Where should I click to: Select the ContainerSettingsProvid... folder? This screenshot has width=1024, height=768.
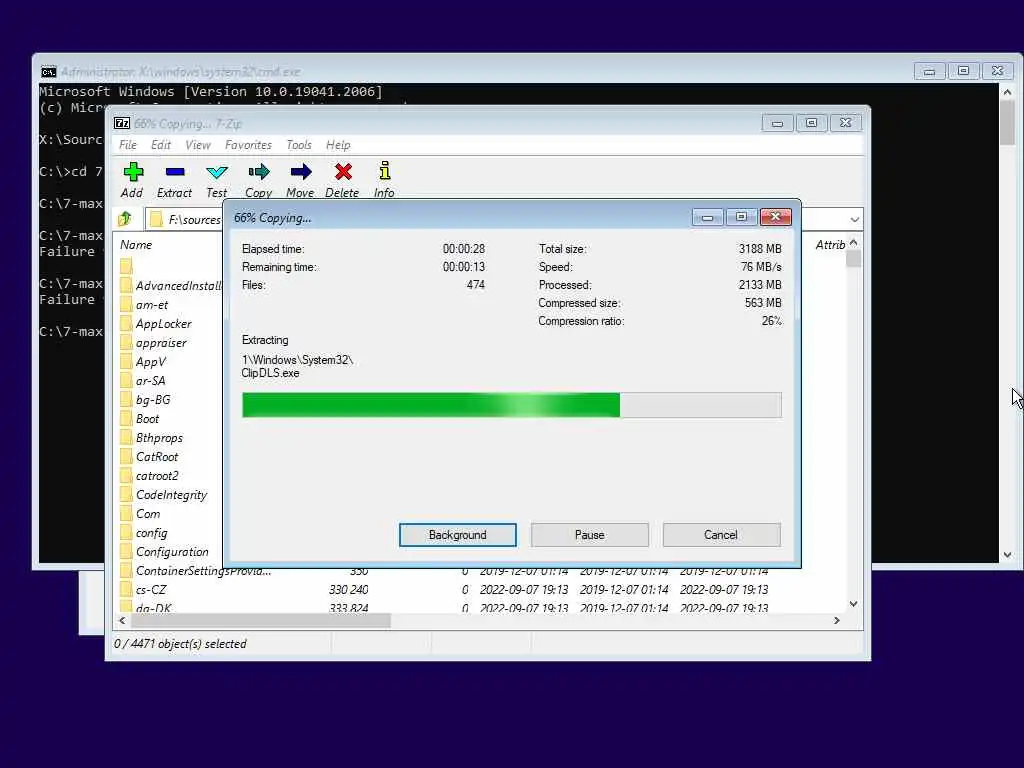tap(203, 571)
